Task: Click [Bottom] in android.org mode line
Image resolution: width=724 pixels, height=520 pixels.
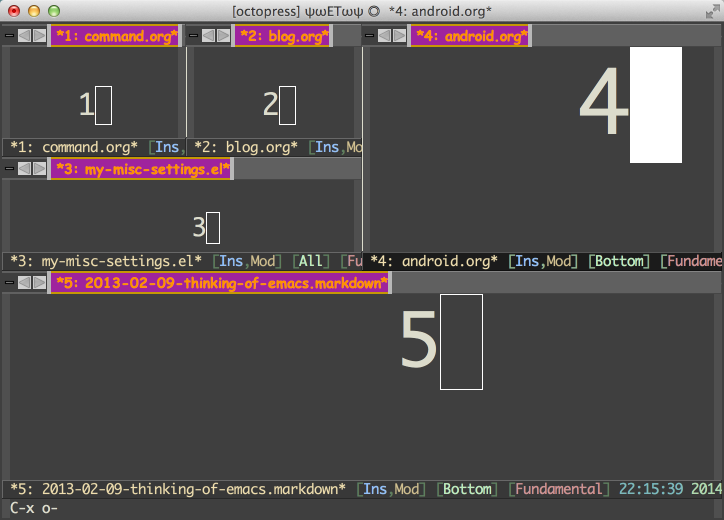Action: pos(619,261)
